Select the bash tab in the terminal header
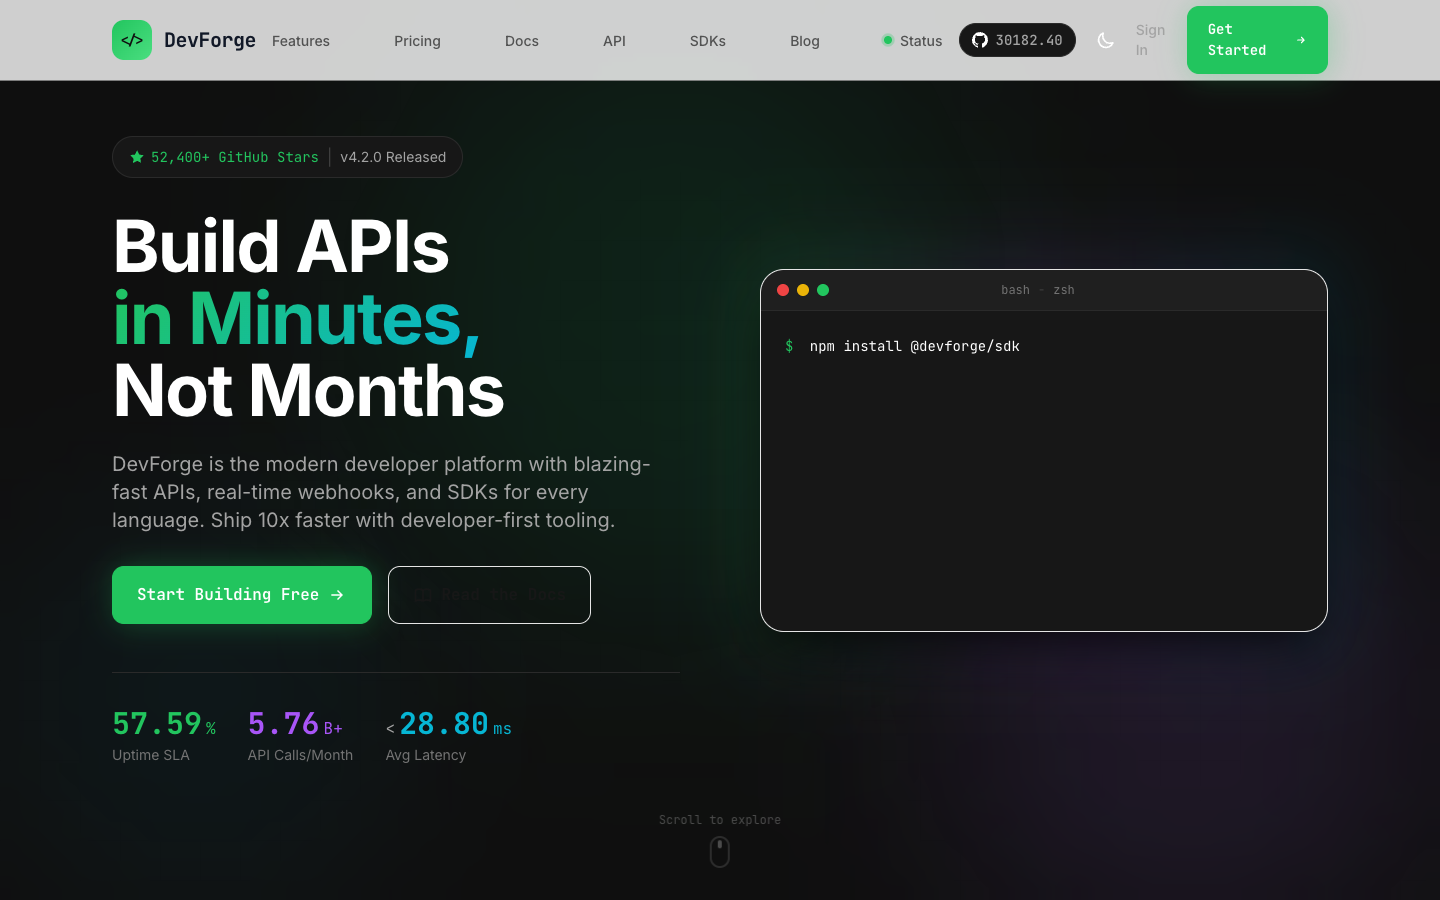The width and height of the screenshot is (1440, 900). 1015,290
